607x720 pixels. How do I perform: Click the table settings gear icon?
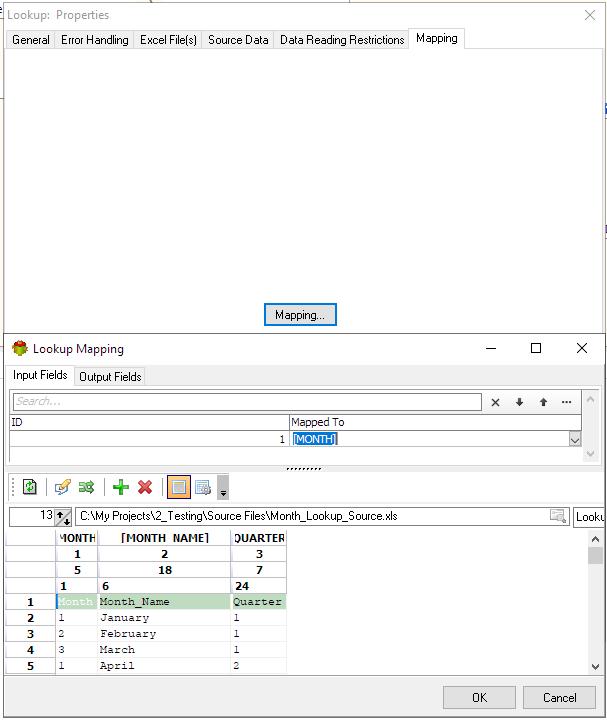pos(203,487)
